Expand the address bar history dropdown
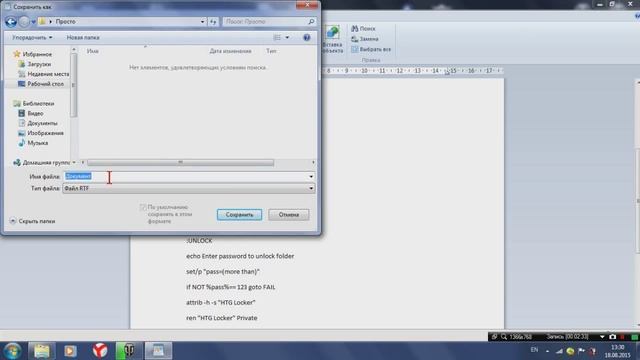 tap(202, 22)
